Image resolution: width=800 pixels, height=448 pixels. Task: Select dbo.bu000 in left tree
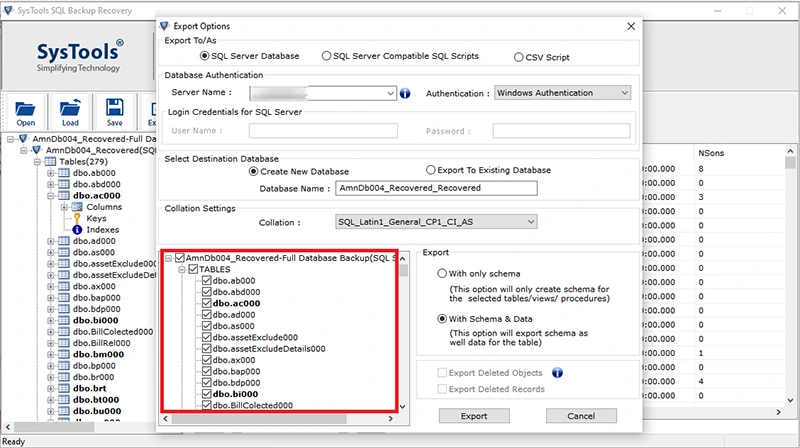coord(97,411)
